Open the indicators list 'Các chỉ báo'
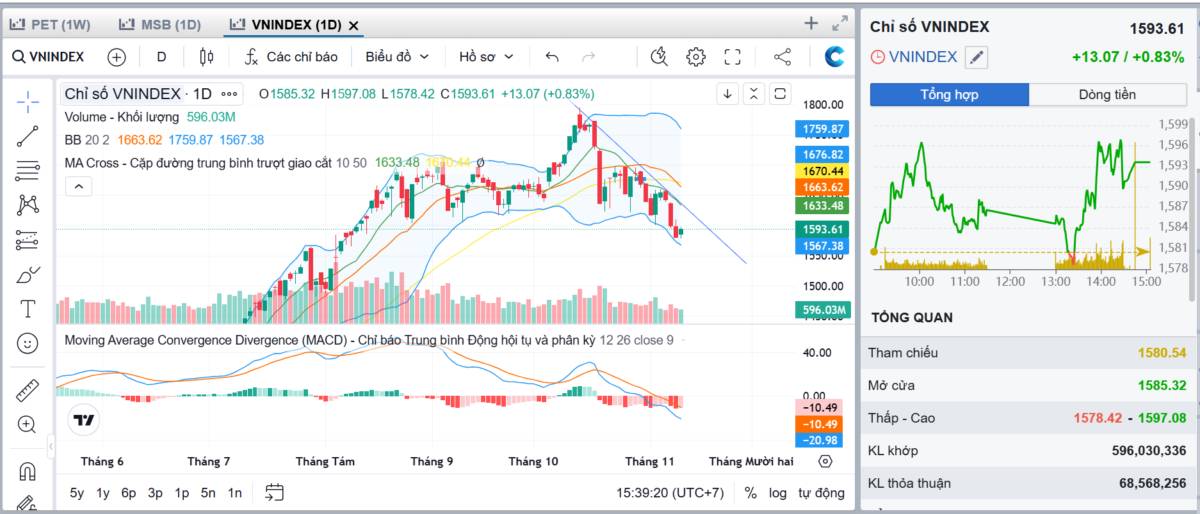1200x514 pixels. (x=291, y=57)
